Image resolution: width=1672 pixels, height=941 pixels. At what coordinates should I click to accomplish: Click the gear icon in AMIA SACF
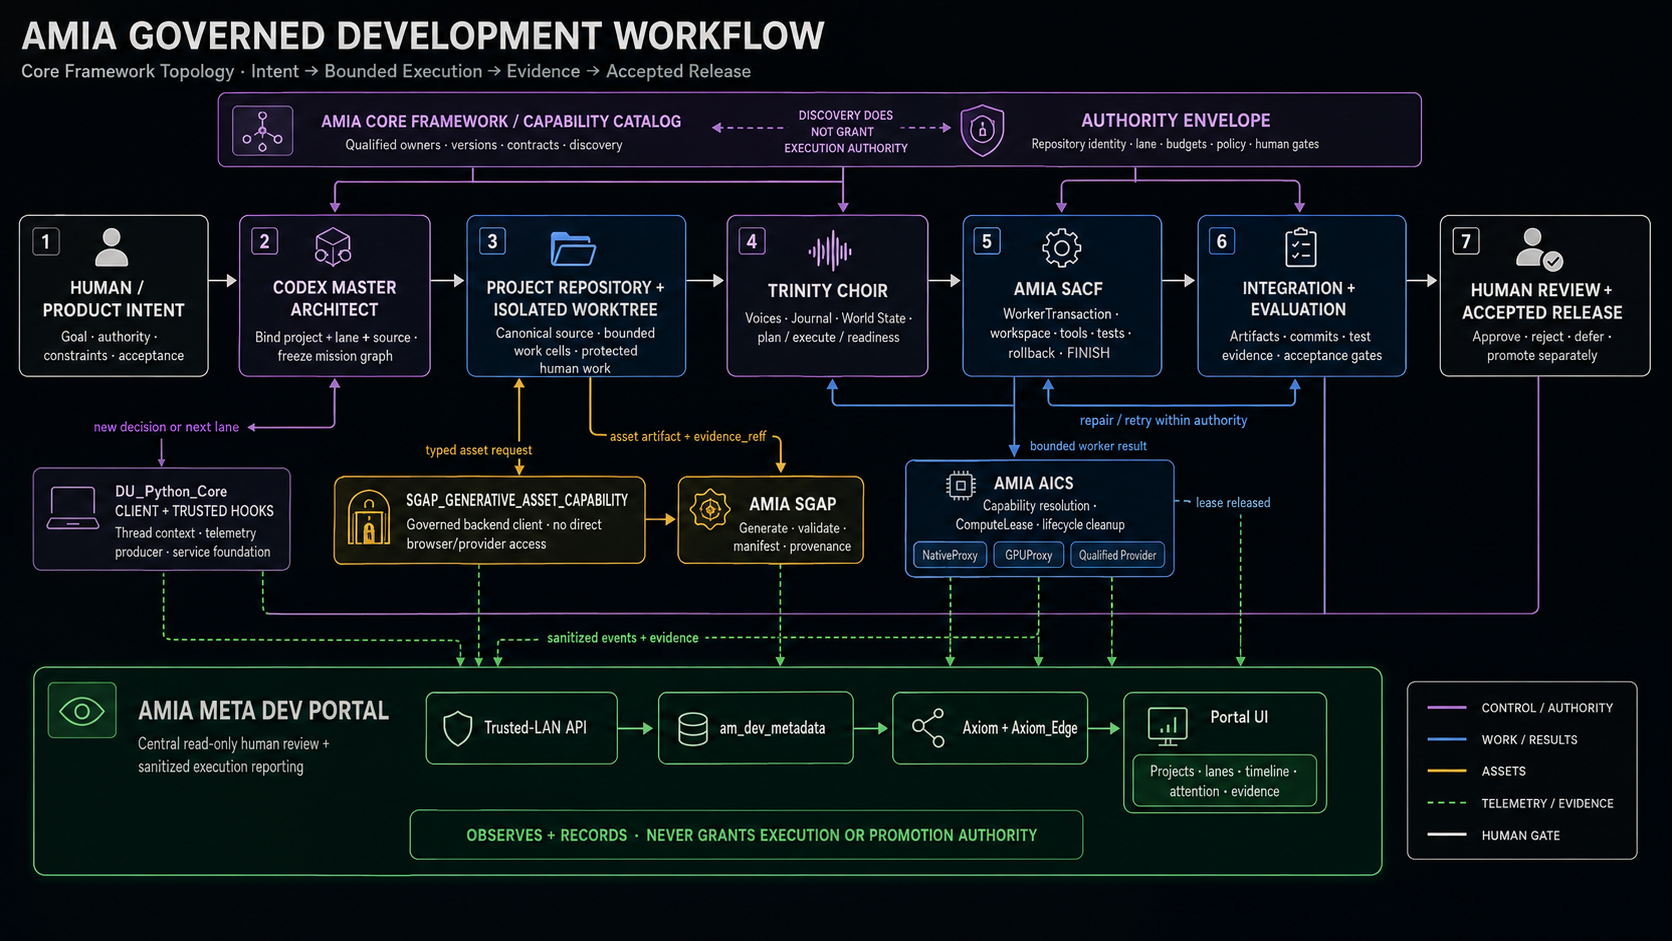1061,247
